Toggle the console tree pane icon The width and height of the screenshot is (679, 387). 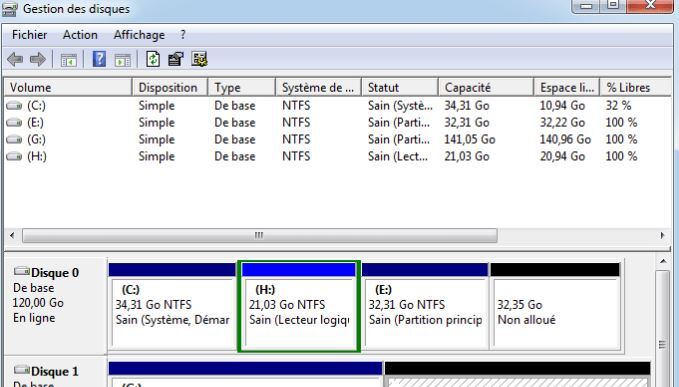68,60
